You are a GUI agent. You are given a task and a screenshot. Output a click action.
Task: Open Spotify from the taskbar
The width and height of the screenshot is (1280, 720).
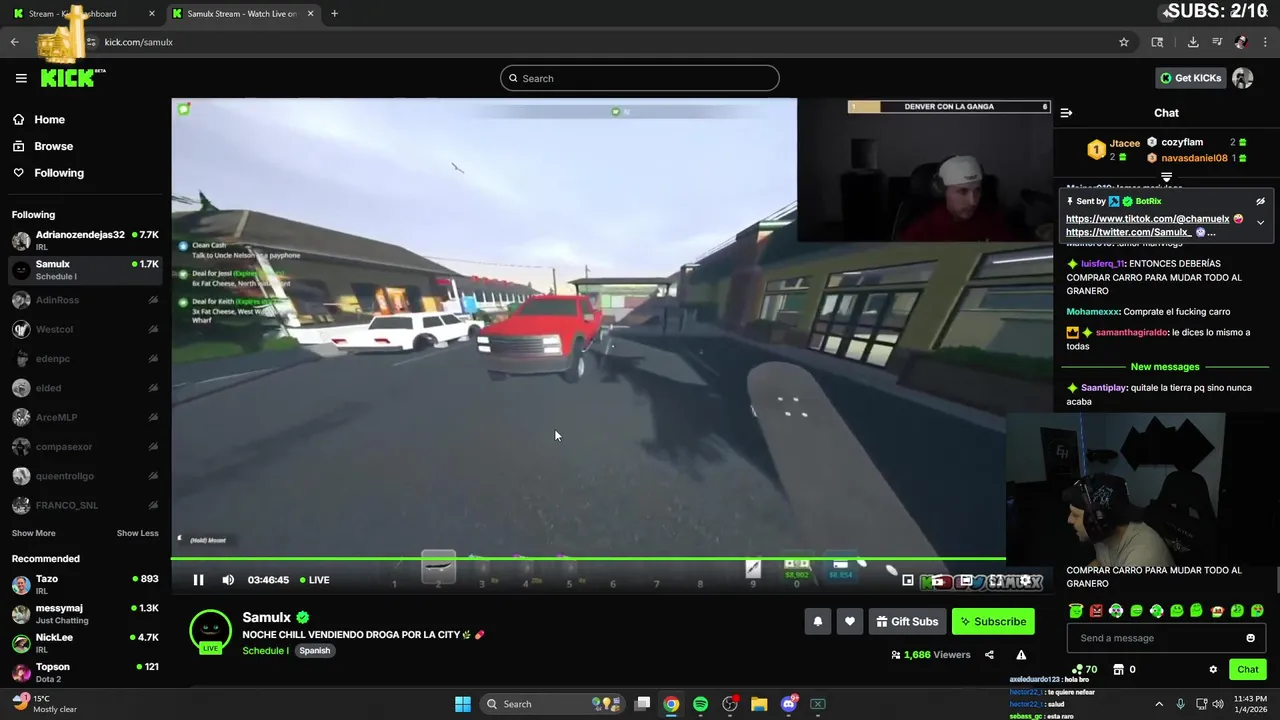(x=700, y=704)
